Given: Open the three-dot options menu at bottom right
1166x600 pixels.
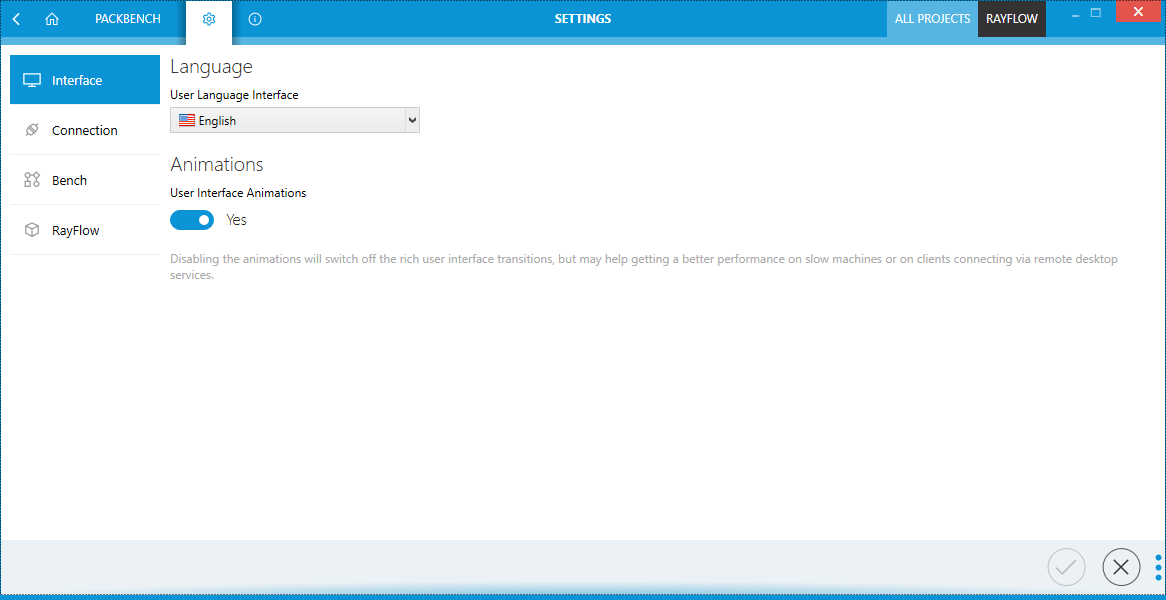Looking at the screenshot, I should pos(1158,566).
